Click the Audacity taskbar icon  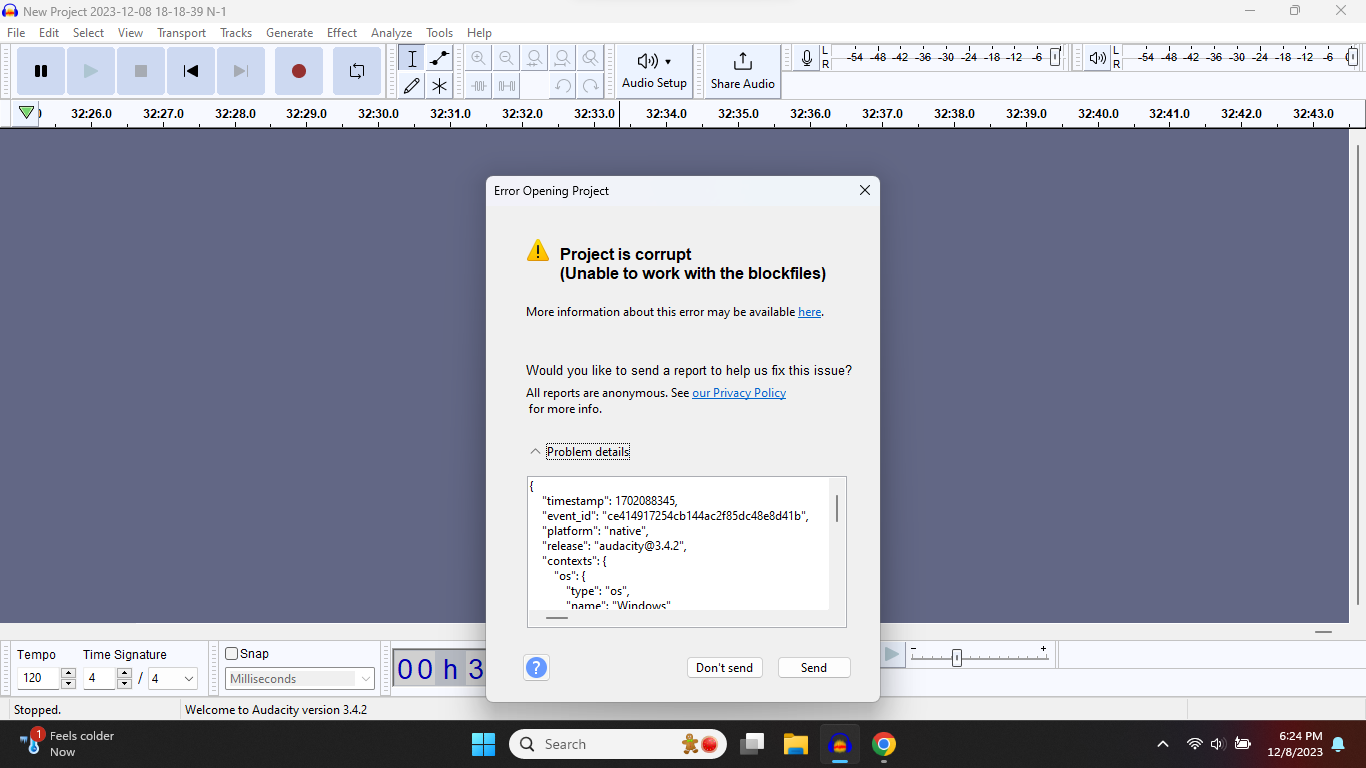(x=839, y=744)
